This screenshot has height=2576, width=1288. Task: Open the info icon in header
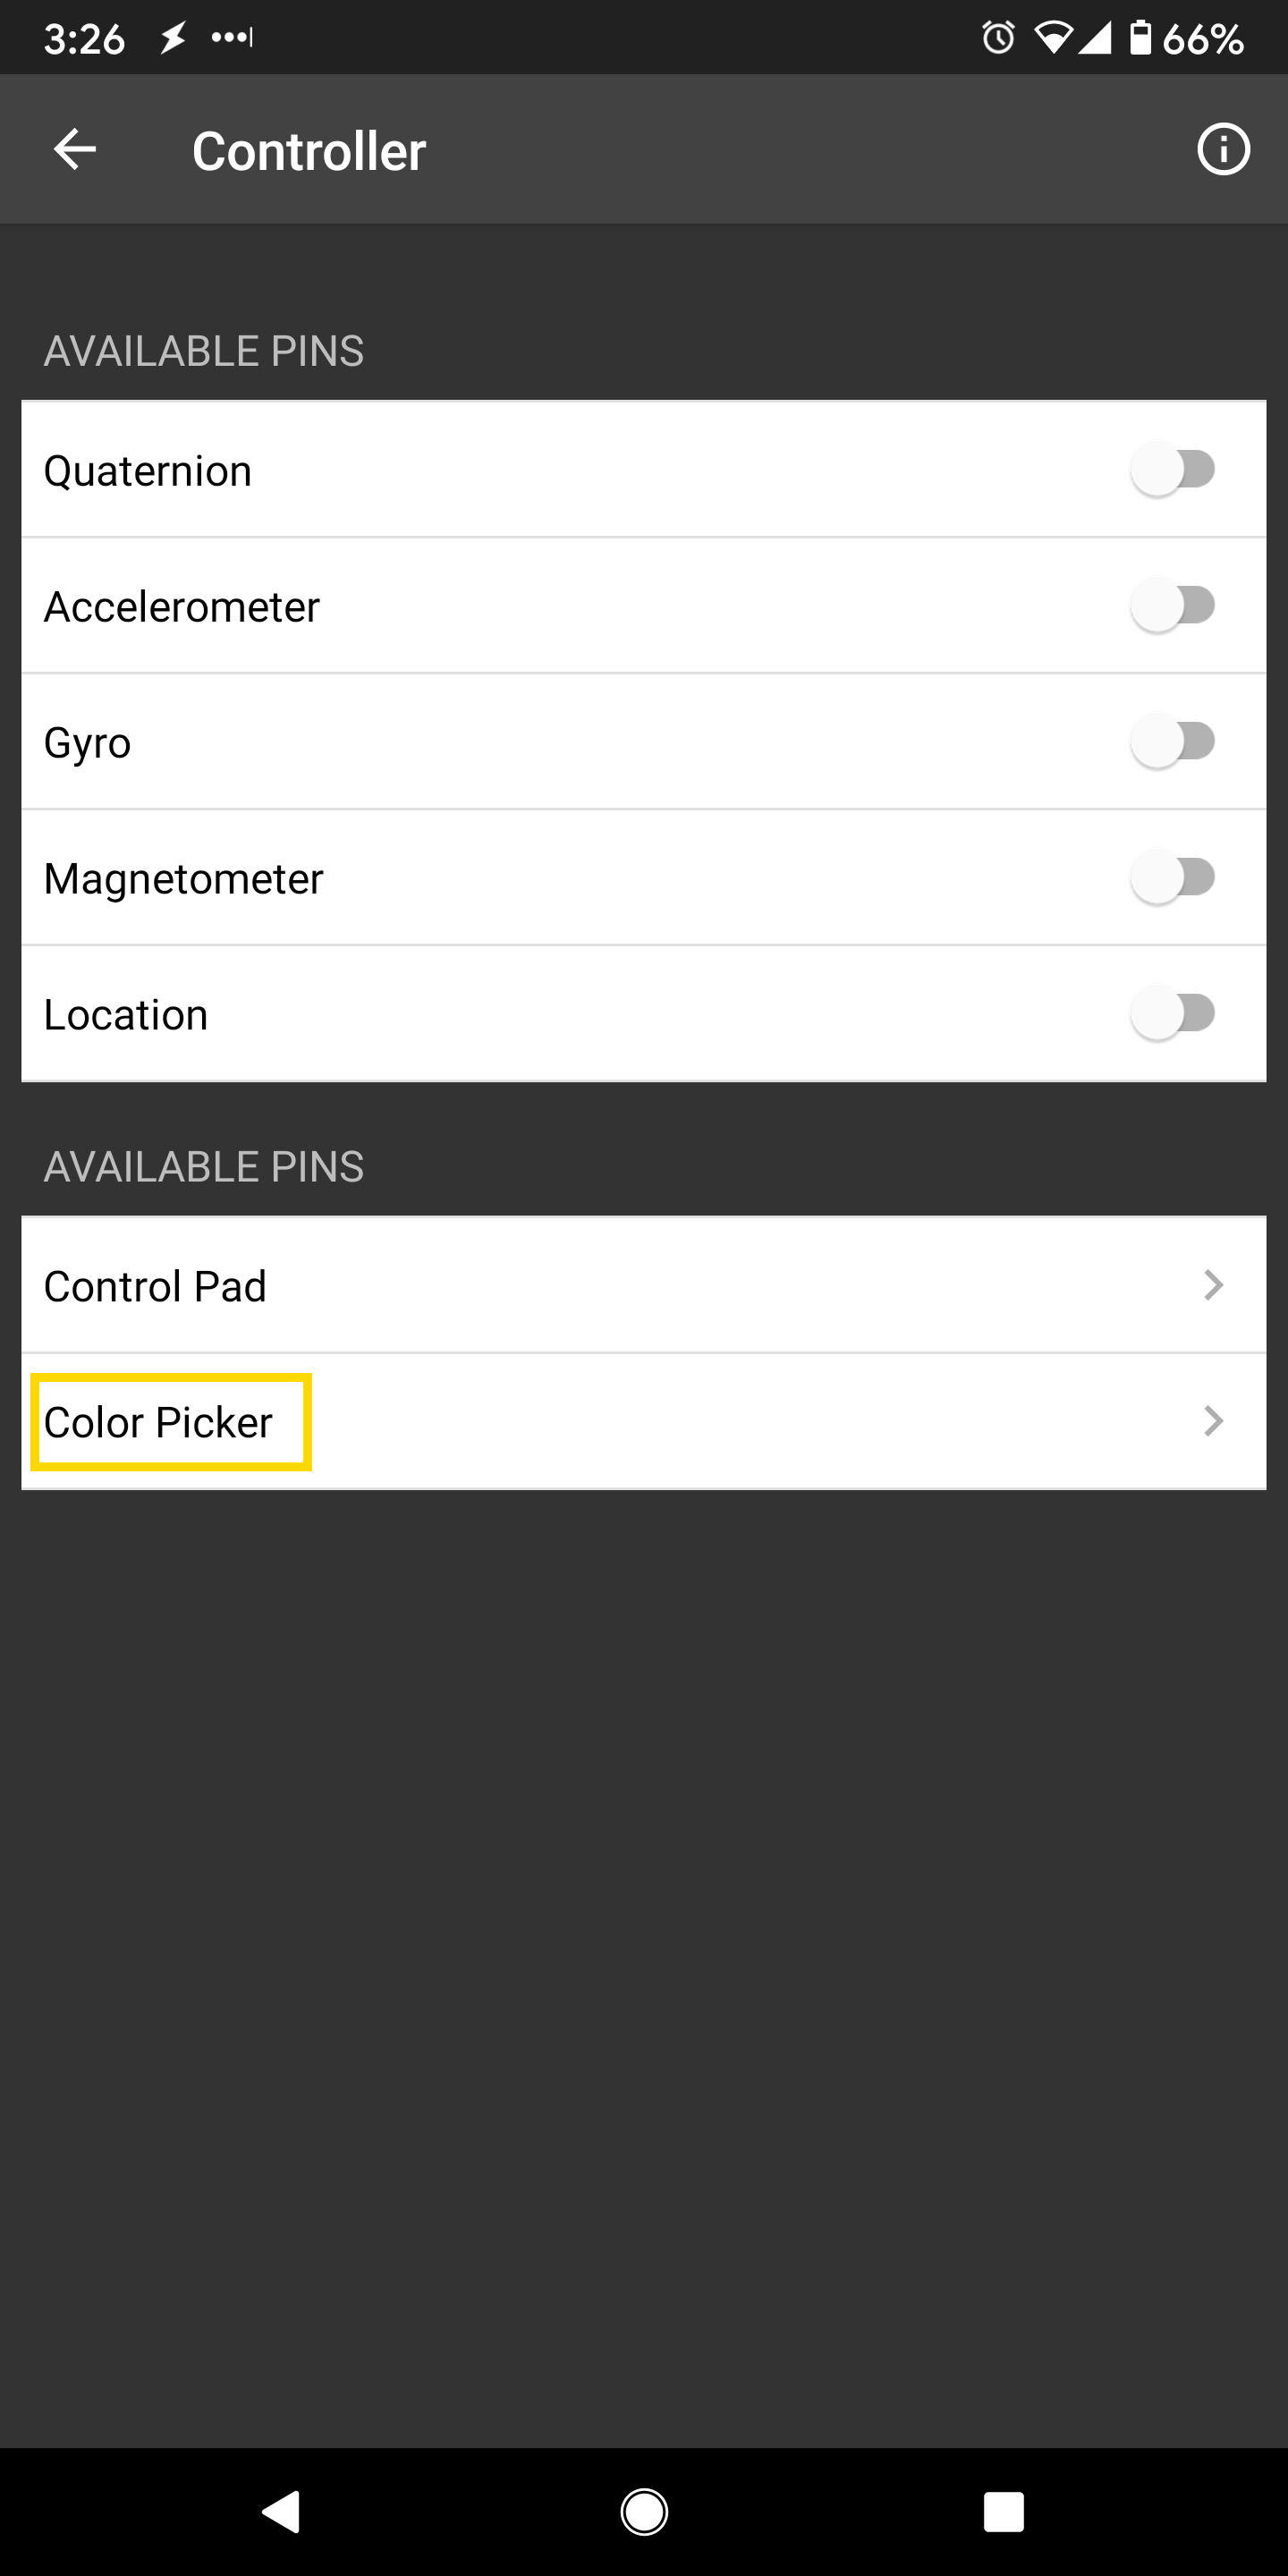point(1223,150)
